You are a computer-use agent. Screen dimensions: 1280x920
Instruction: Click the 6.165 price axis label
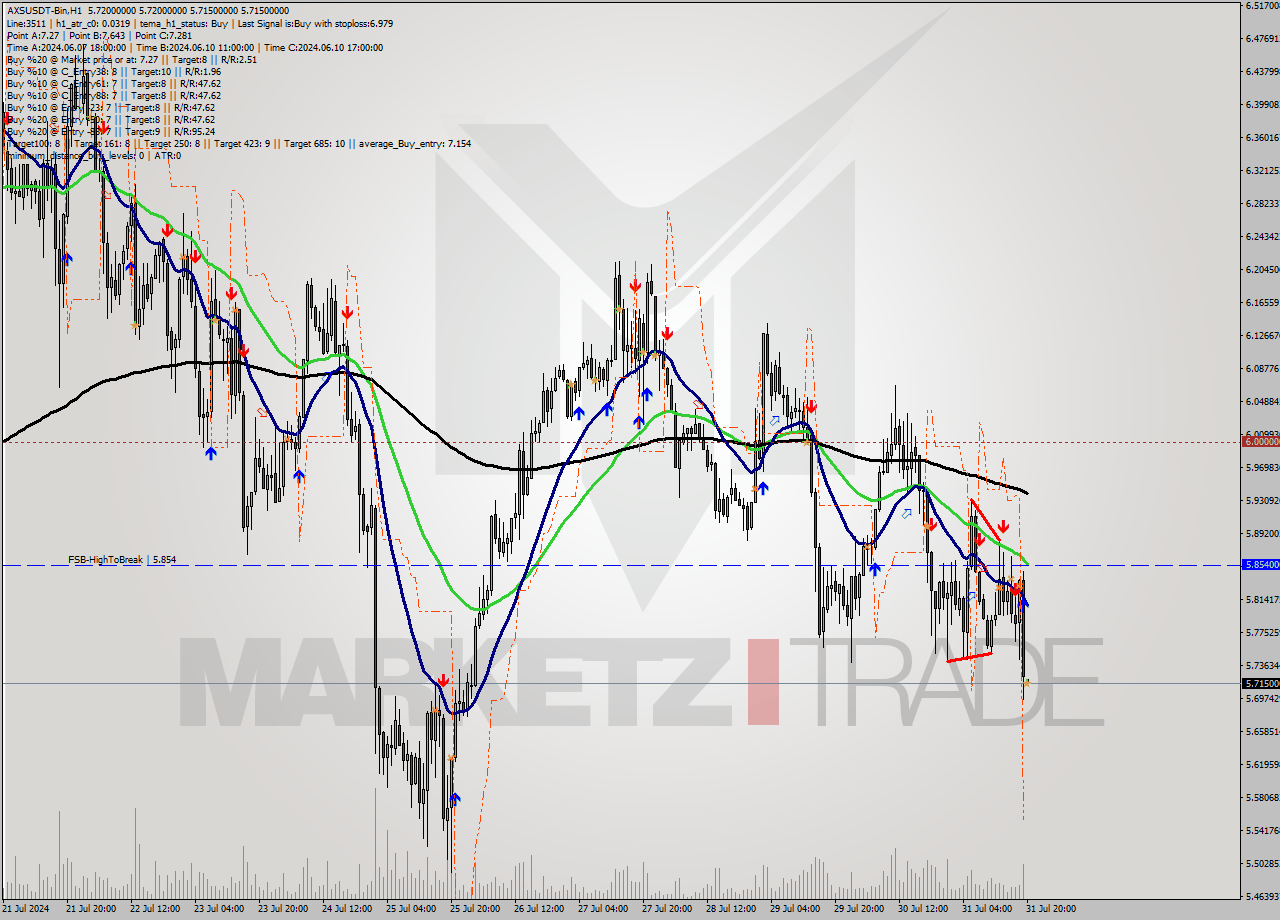click(1262, 303)
